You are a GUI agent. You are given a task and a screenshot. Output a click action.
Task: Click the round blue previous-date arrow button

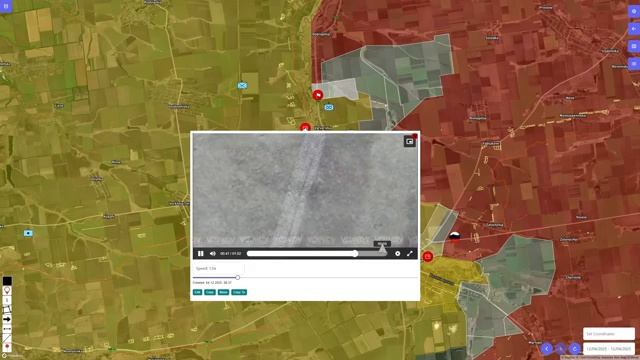coord(547,349)
